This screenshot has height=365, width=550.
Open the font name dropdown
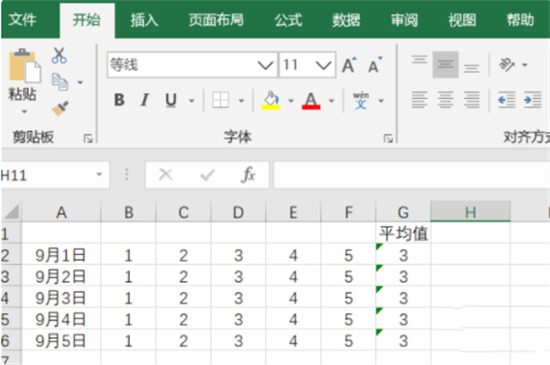click(x=265, y=65)
